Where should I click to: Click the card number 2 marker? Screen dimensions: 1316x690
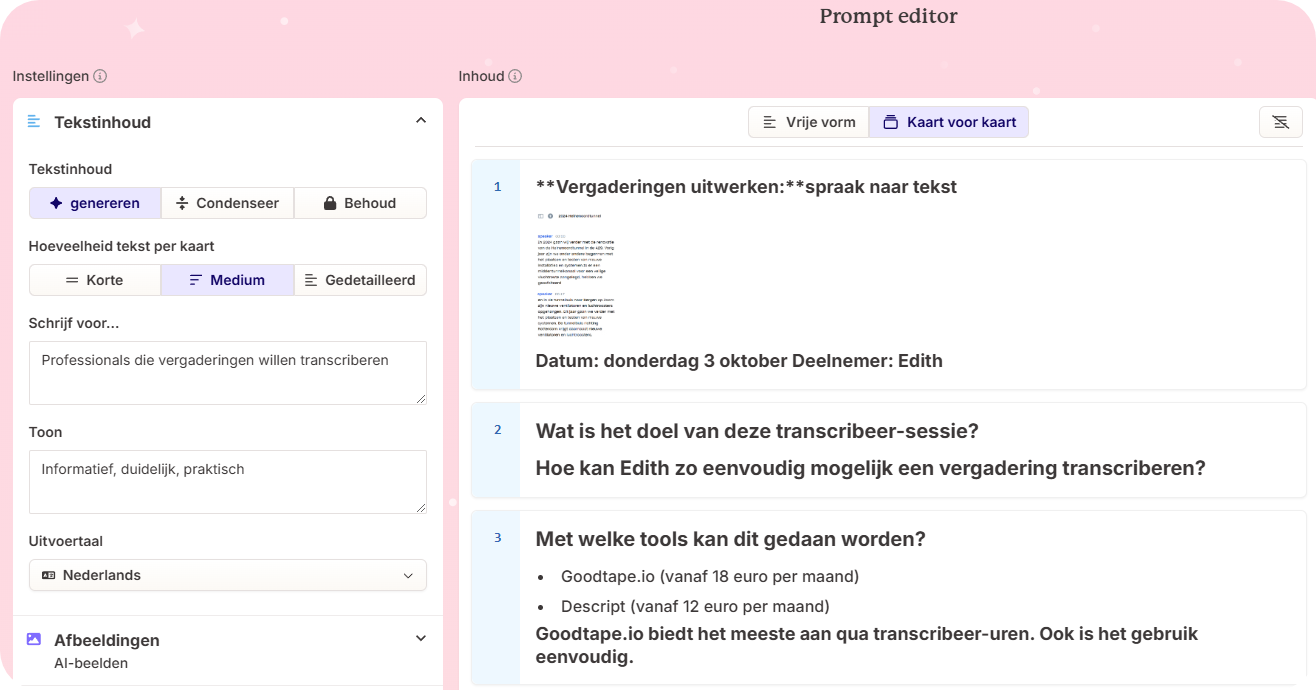(x=497, y=430)
